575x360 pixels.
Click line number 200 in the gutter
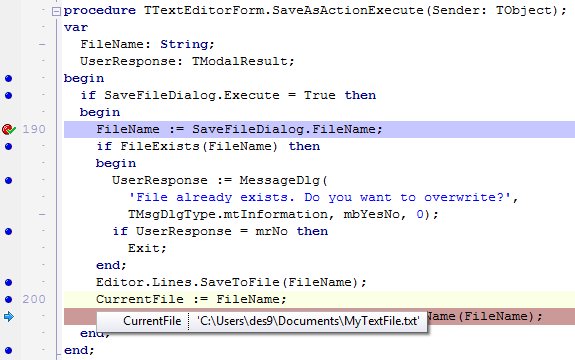tap(34, 299)
